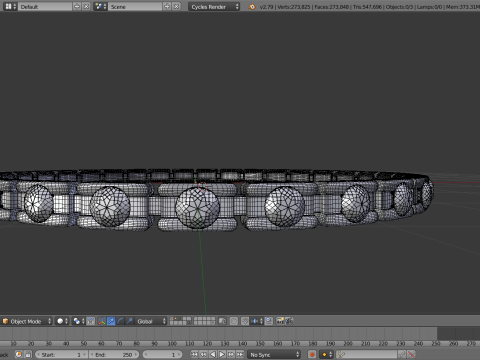Toggle proportional editing button
Screen dimensions: 480x360
click(x=234, y=321)
